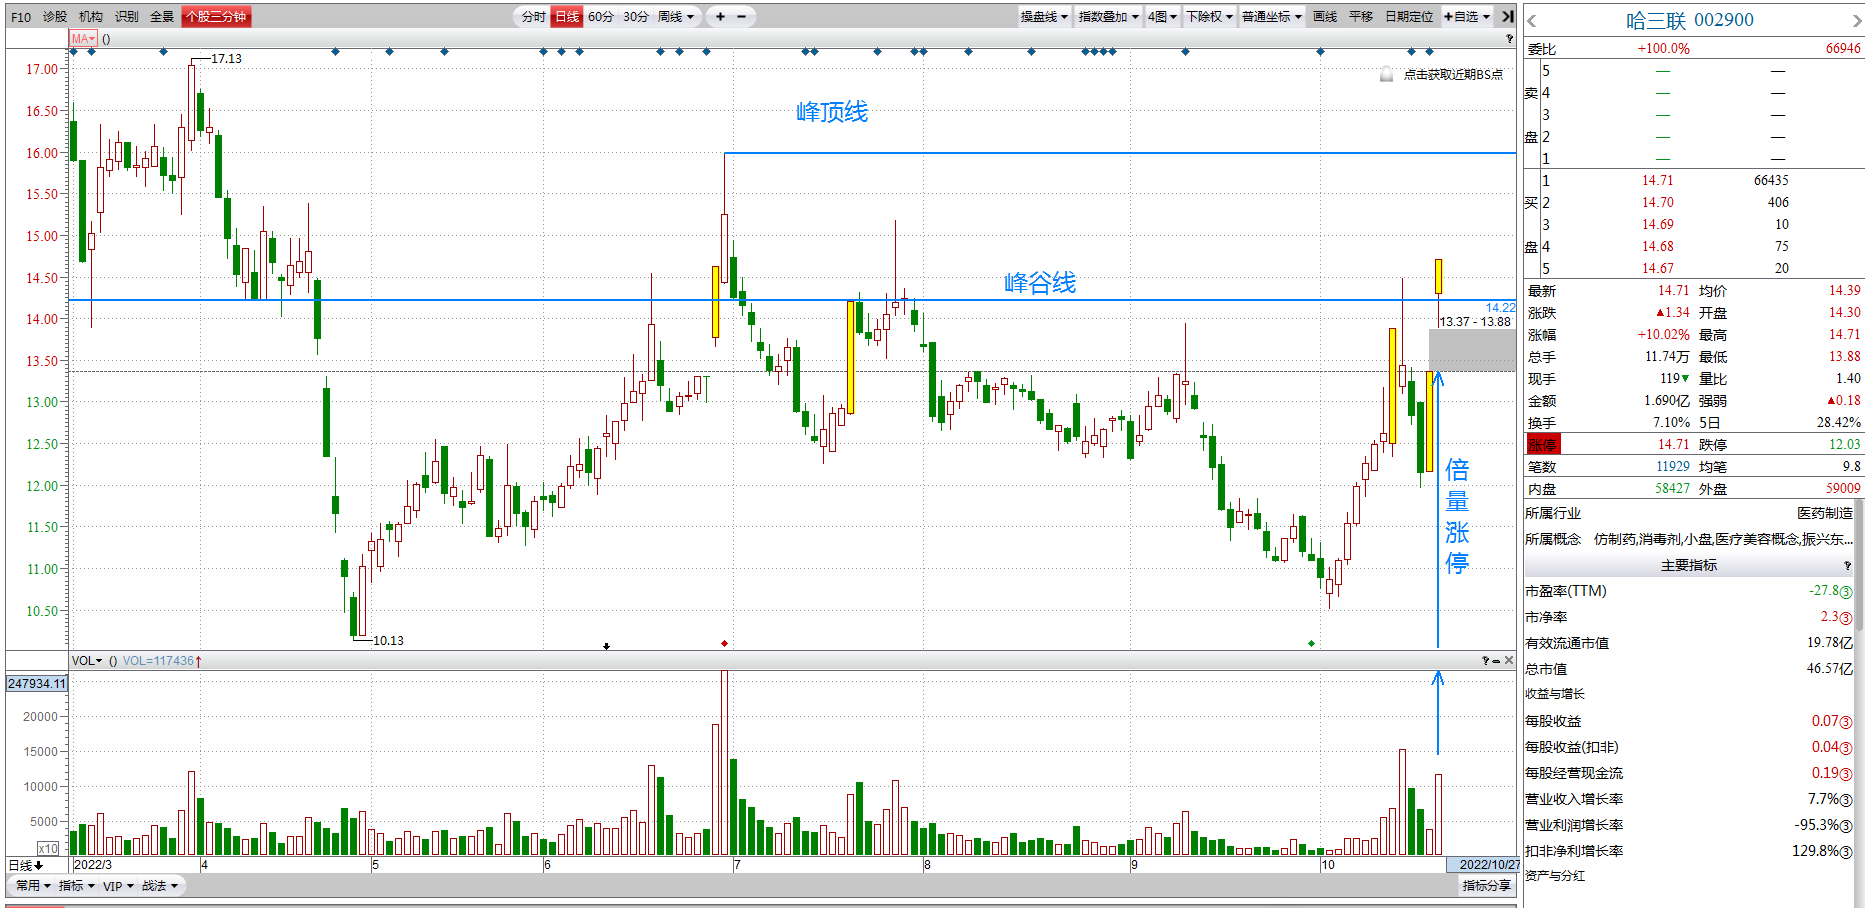Click the 指标分享 button
Screen dimensions: 1865x908
[1487, 886]
